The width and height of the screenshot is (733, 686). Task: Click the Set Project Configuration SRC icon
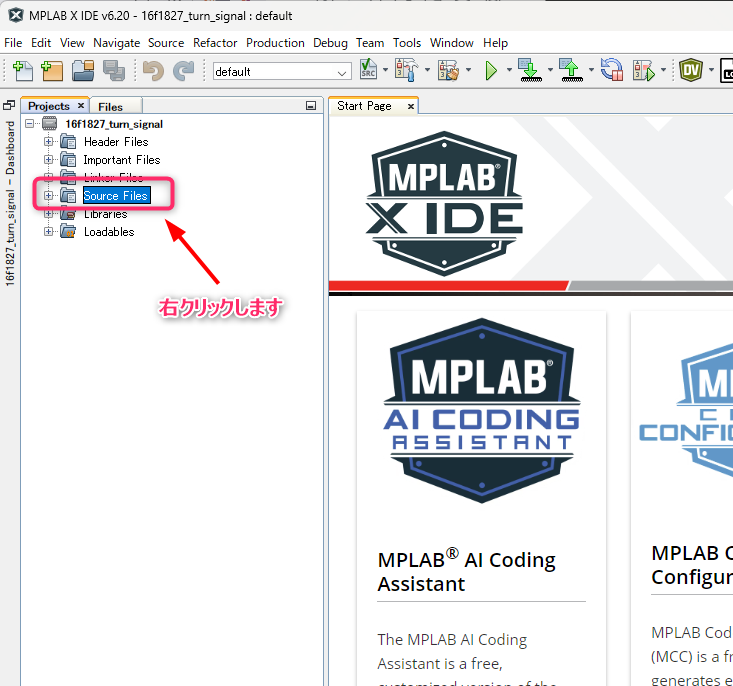point(368,70)
